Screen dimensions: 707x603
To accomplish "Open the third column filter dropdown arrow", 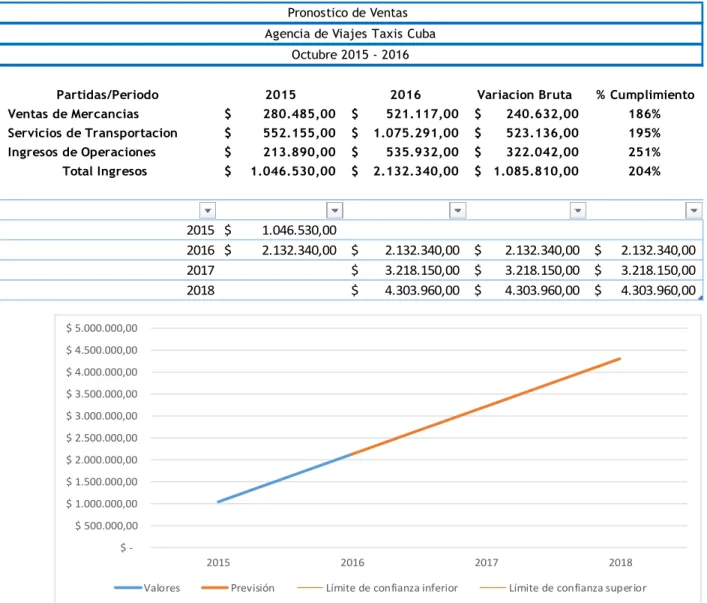I will 458,211.
